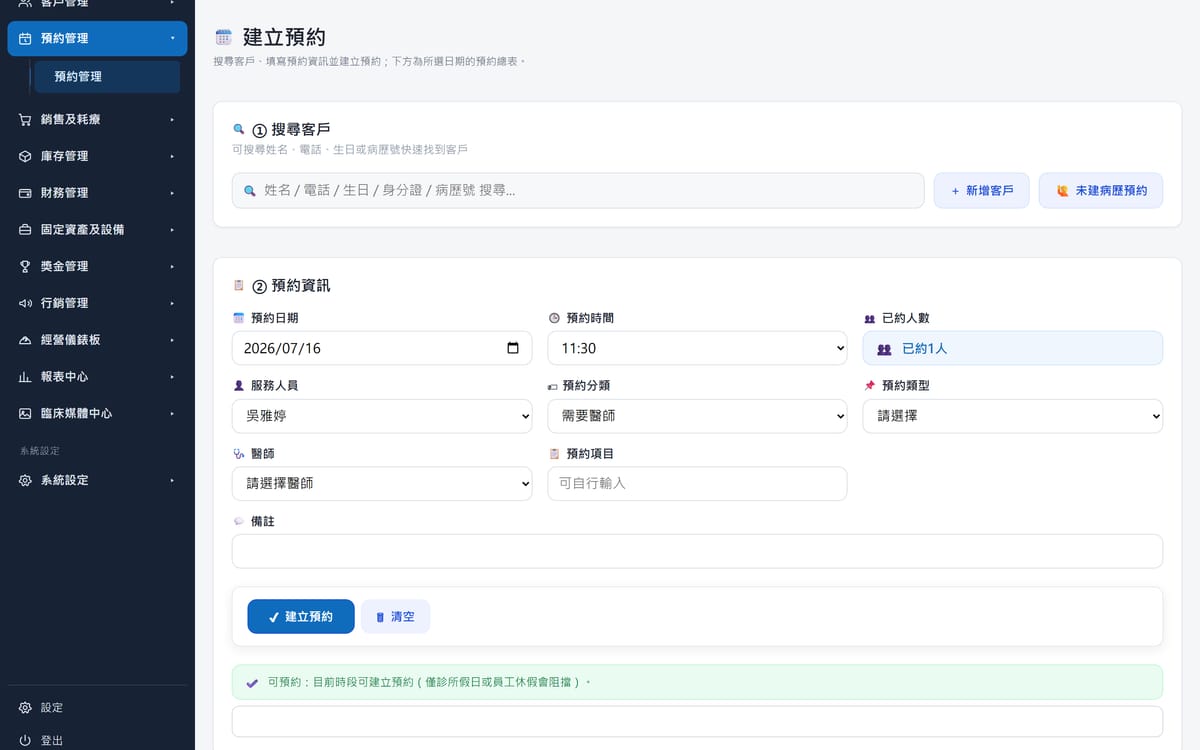Click the megaphone icon for 行銷管理
Screen dimensions: 1200x750
(25, 303)
